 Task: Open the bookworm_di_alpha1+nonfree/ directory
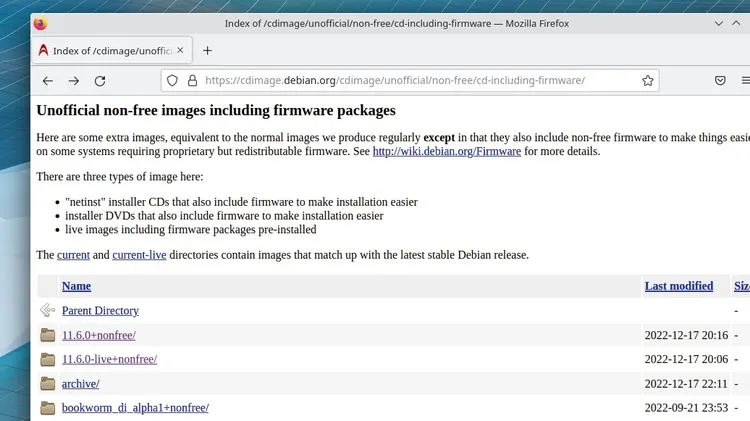point(135,408)
